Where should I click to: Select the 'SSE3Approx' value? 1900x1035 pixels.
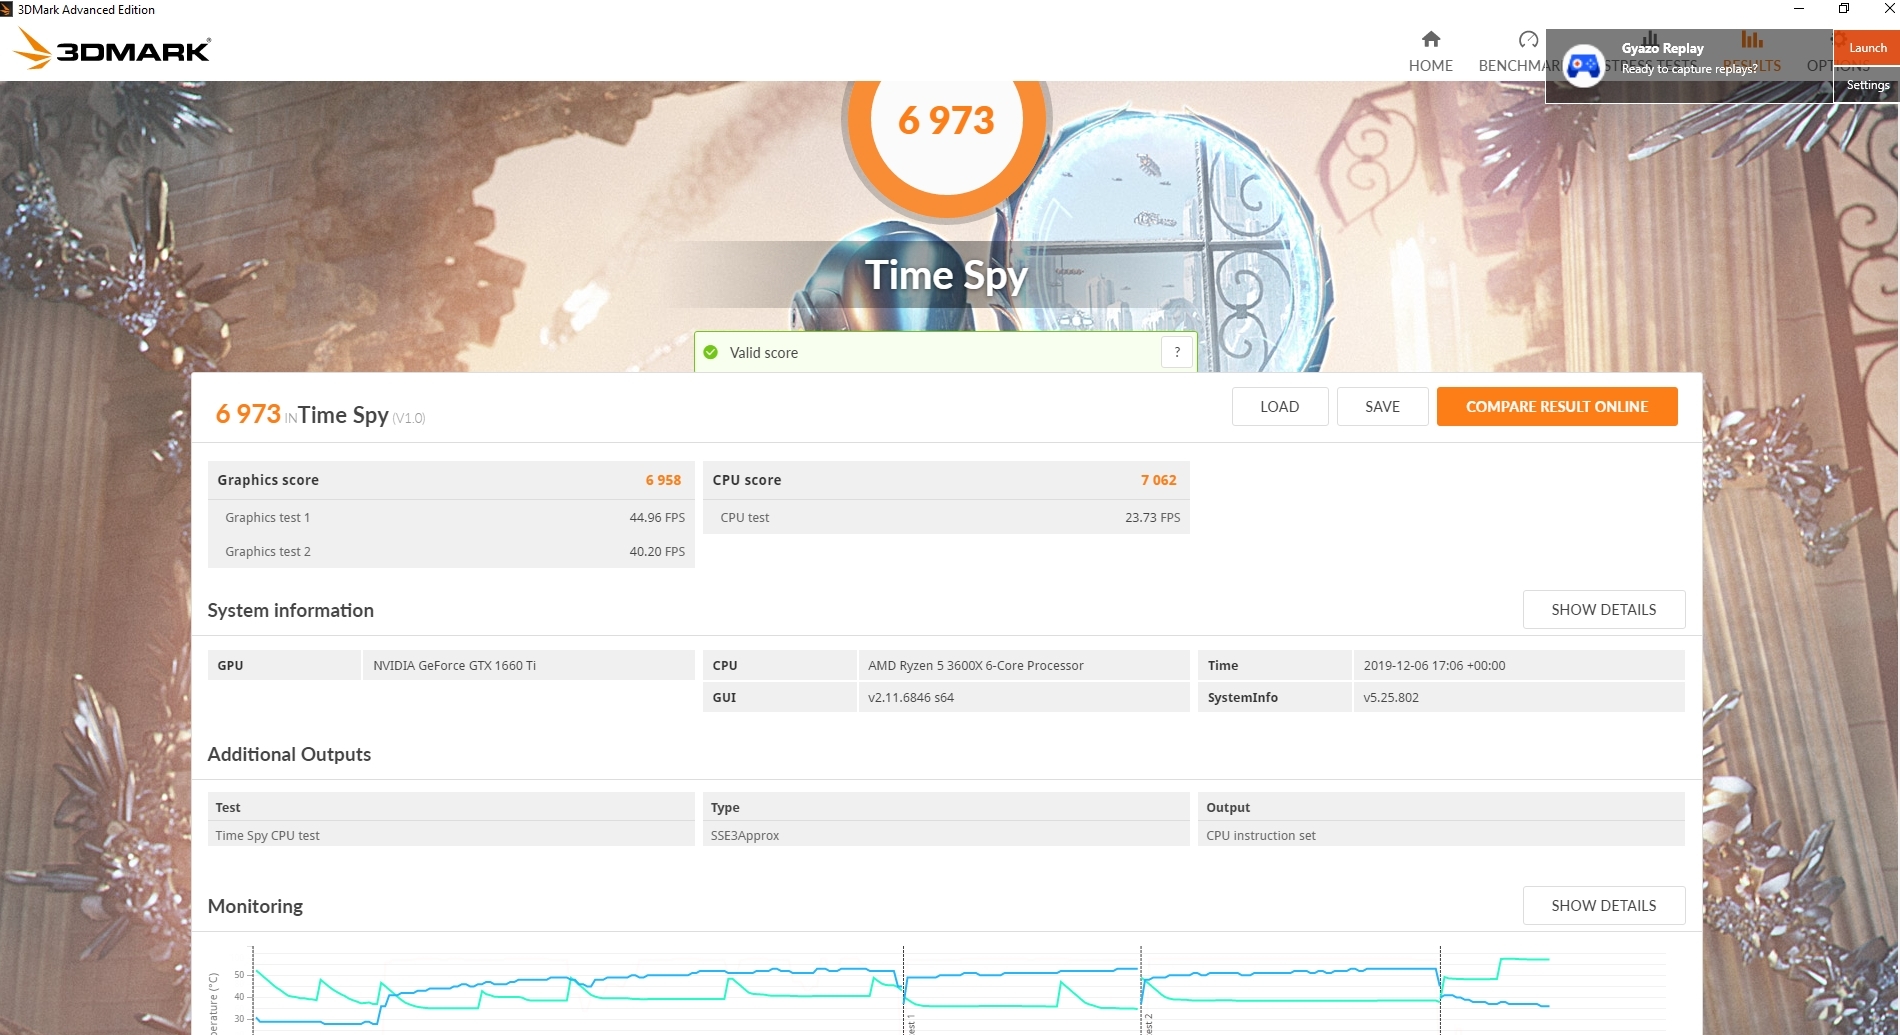pos(745,835)
